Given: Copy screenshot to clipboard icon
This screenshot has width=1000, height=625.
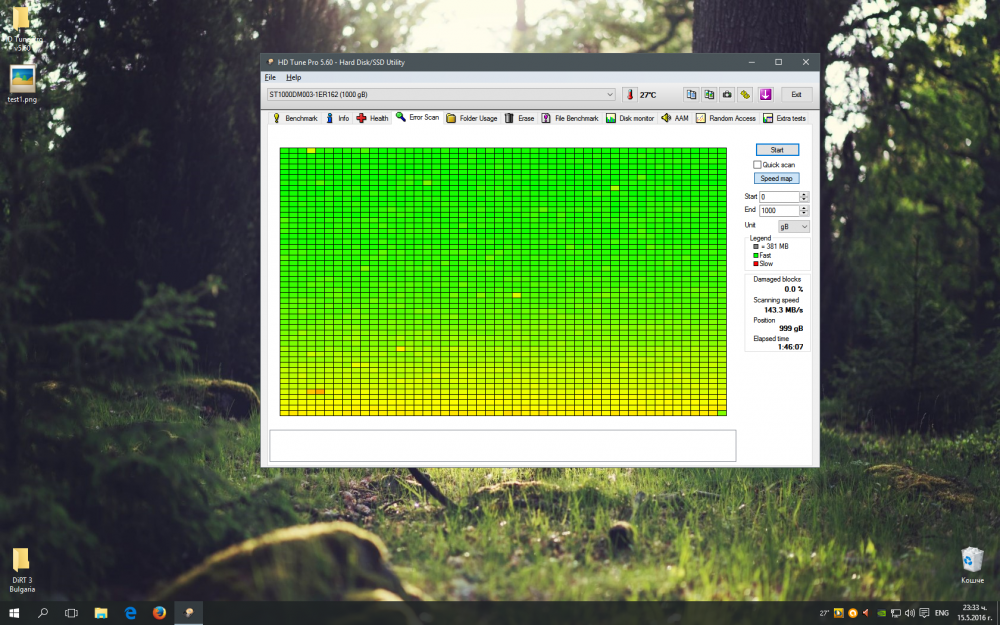Looking at the screenshot, I should (709, 94).
